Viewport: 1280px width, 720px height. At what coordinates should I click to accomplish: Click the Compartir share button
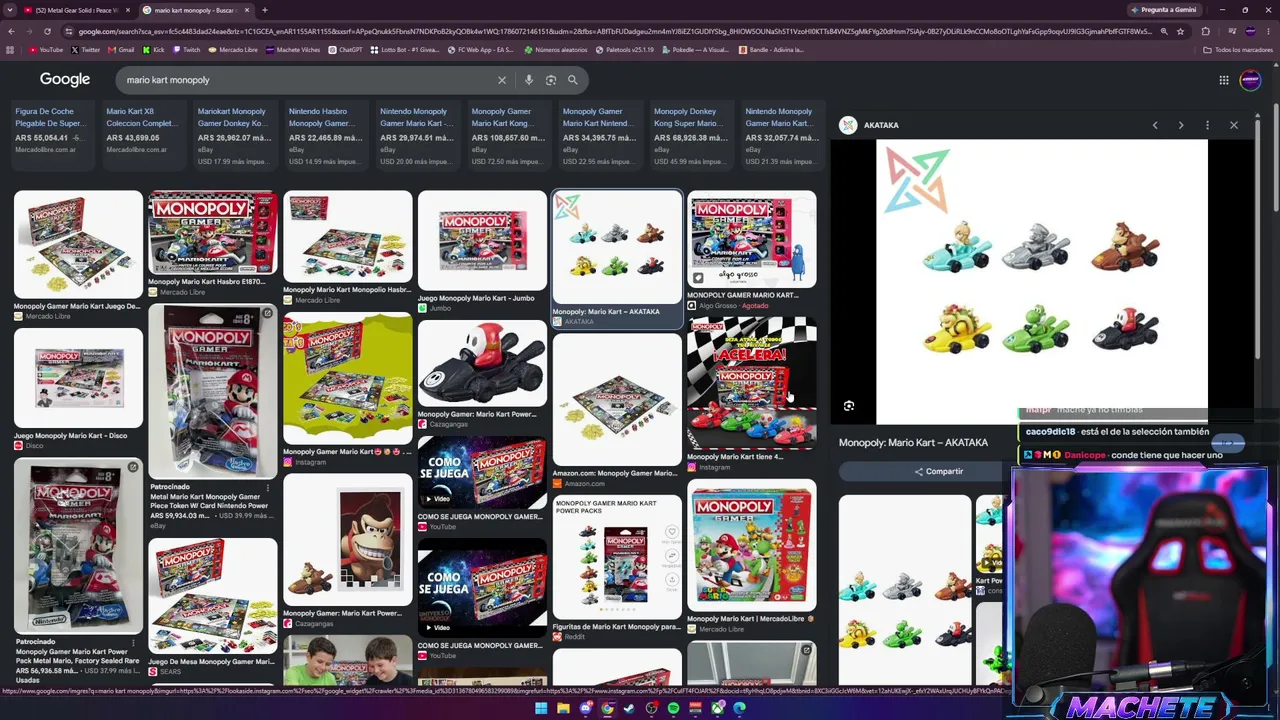(939, 471)
